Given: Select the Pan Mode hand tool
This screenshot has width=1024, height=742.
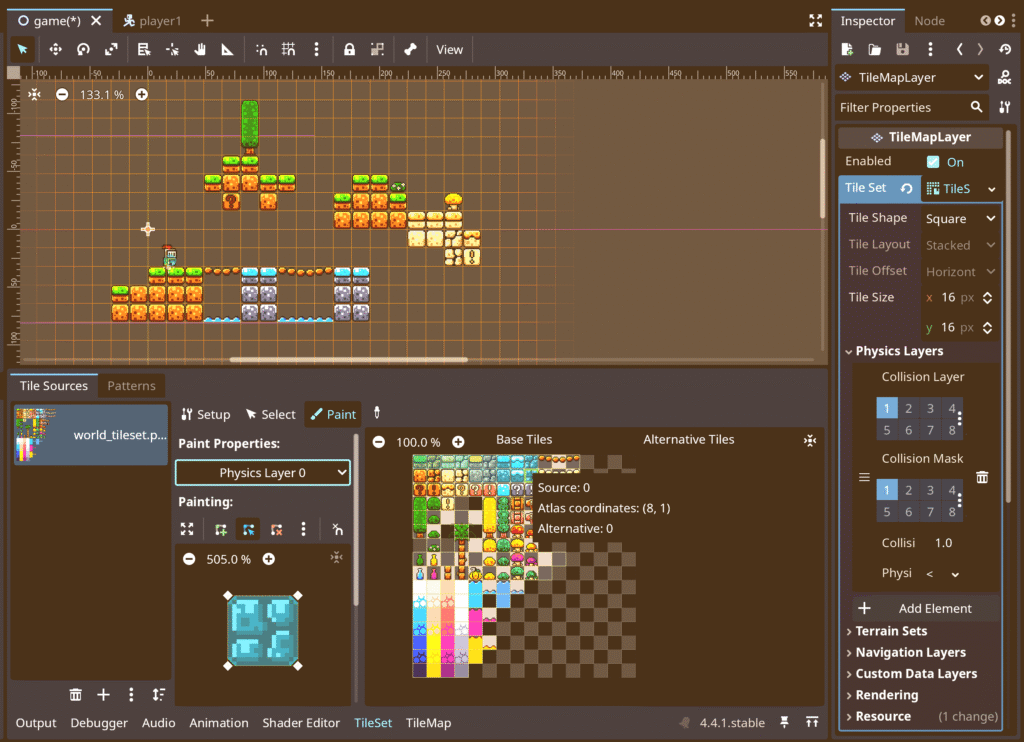Looking at the screenshot, I should (x=200, y=50).
